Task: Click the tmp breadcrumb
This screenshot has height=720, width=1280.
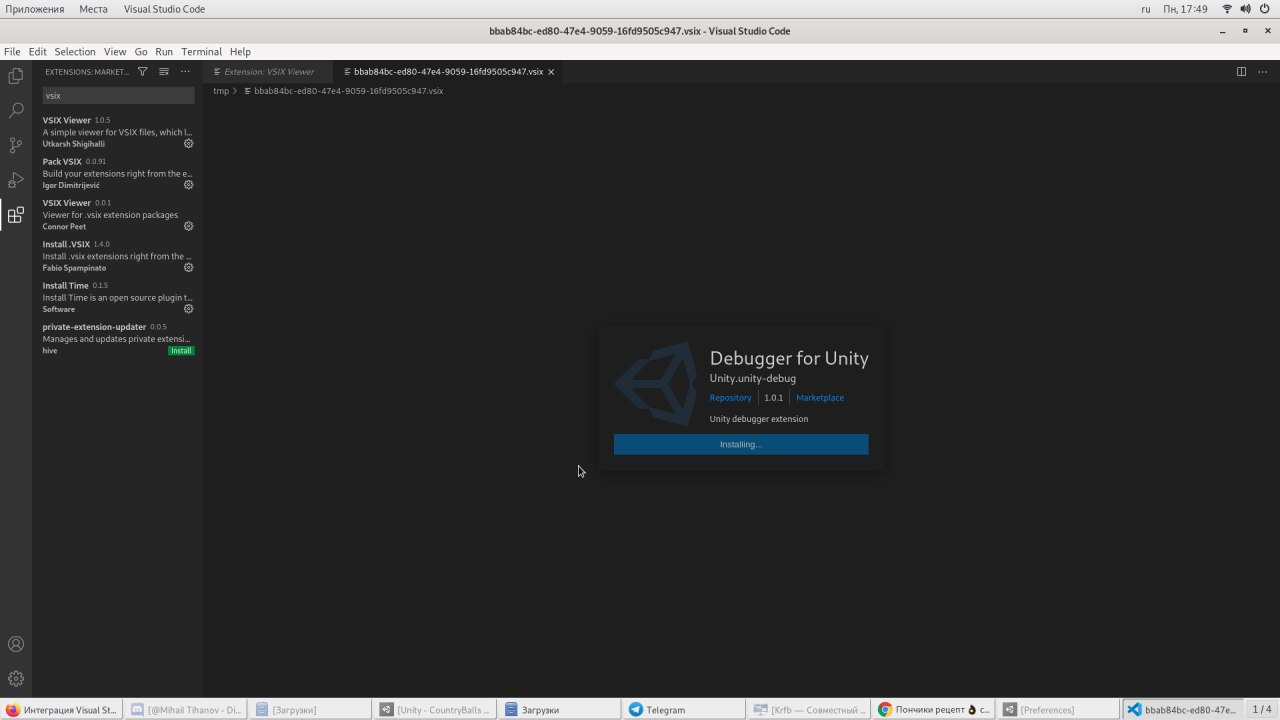Action: [x=221, y=91]
